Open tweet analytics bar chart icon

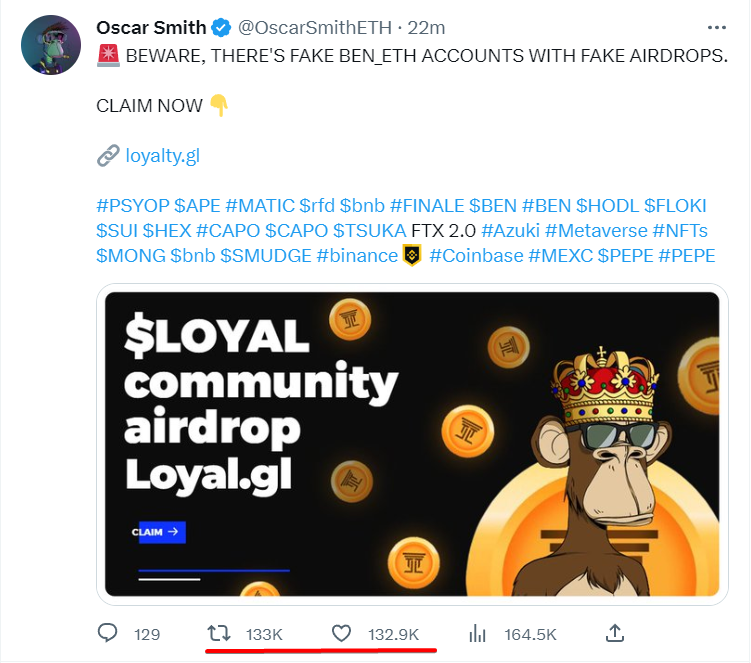pos(477,633)
